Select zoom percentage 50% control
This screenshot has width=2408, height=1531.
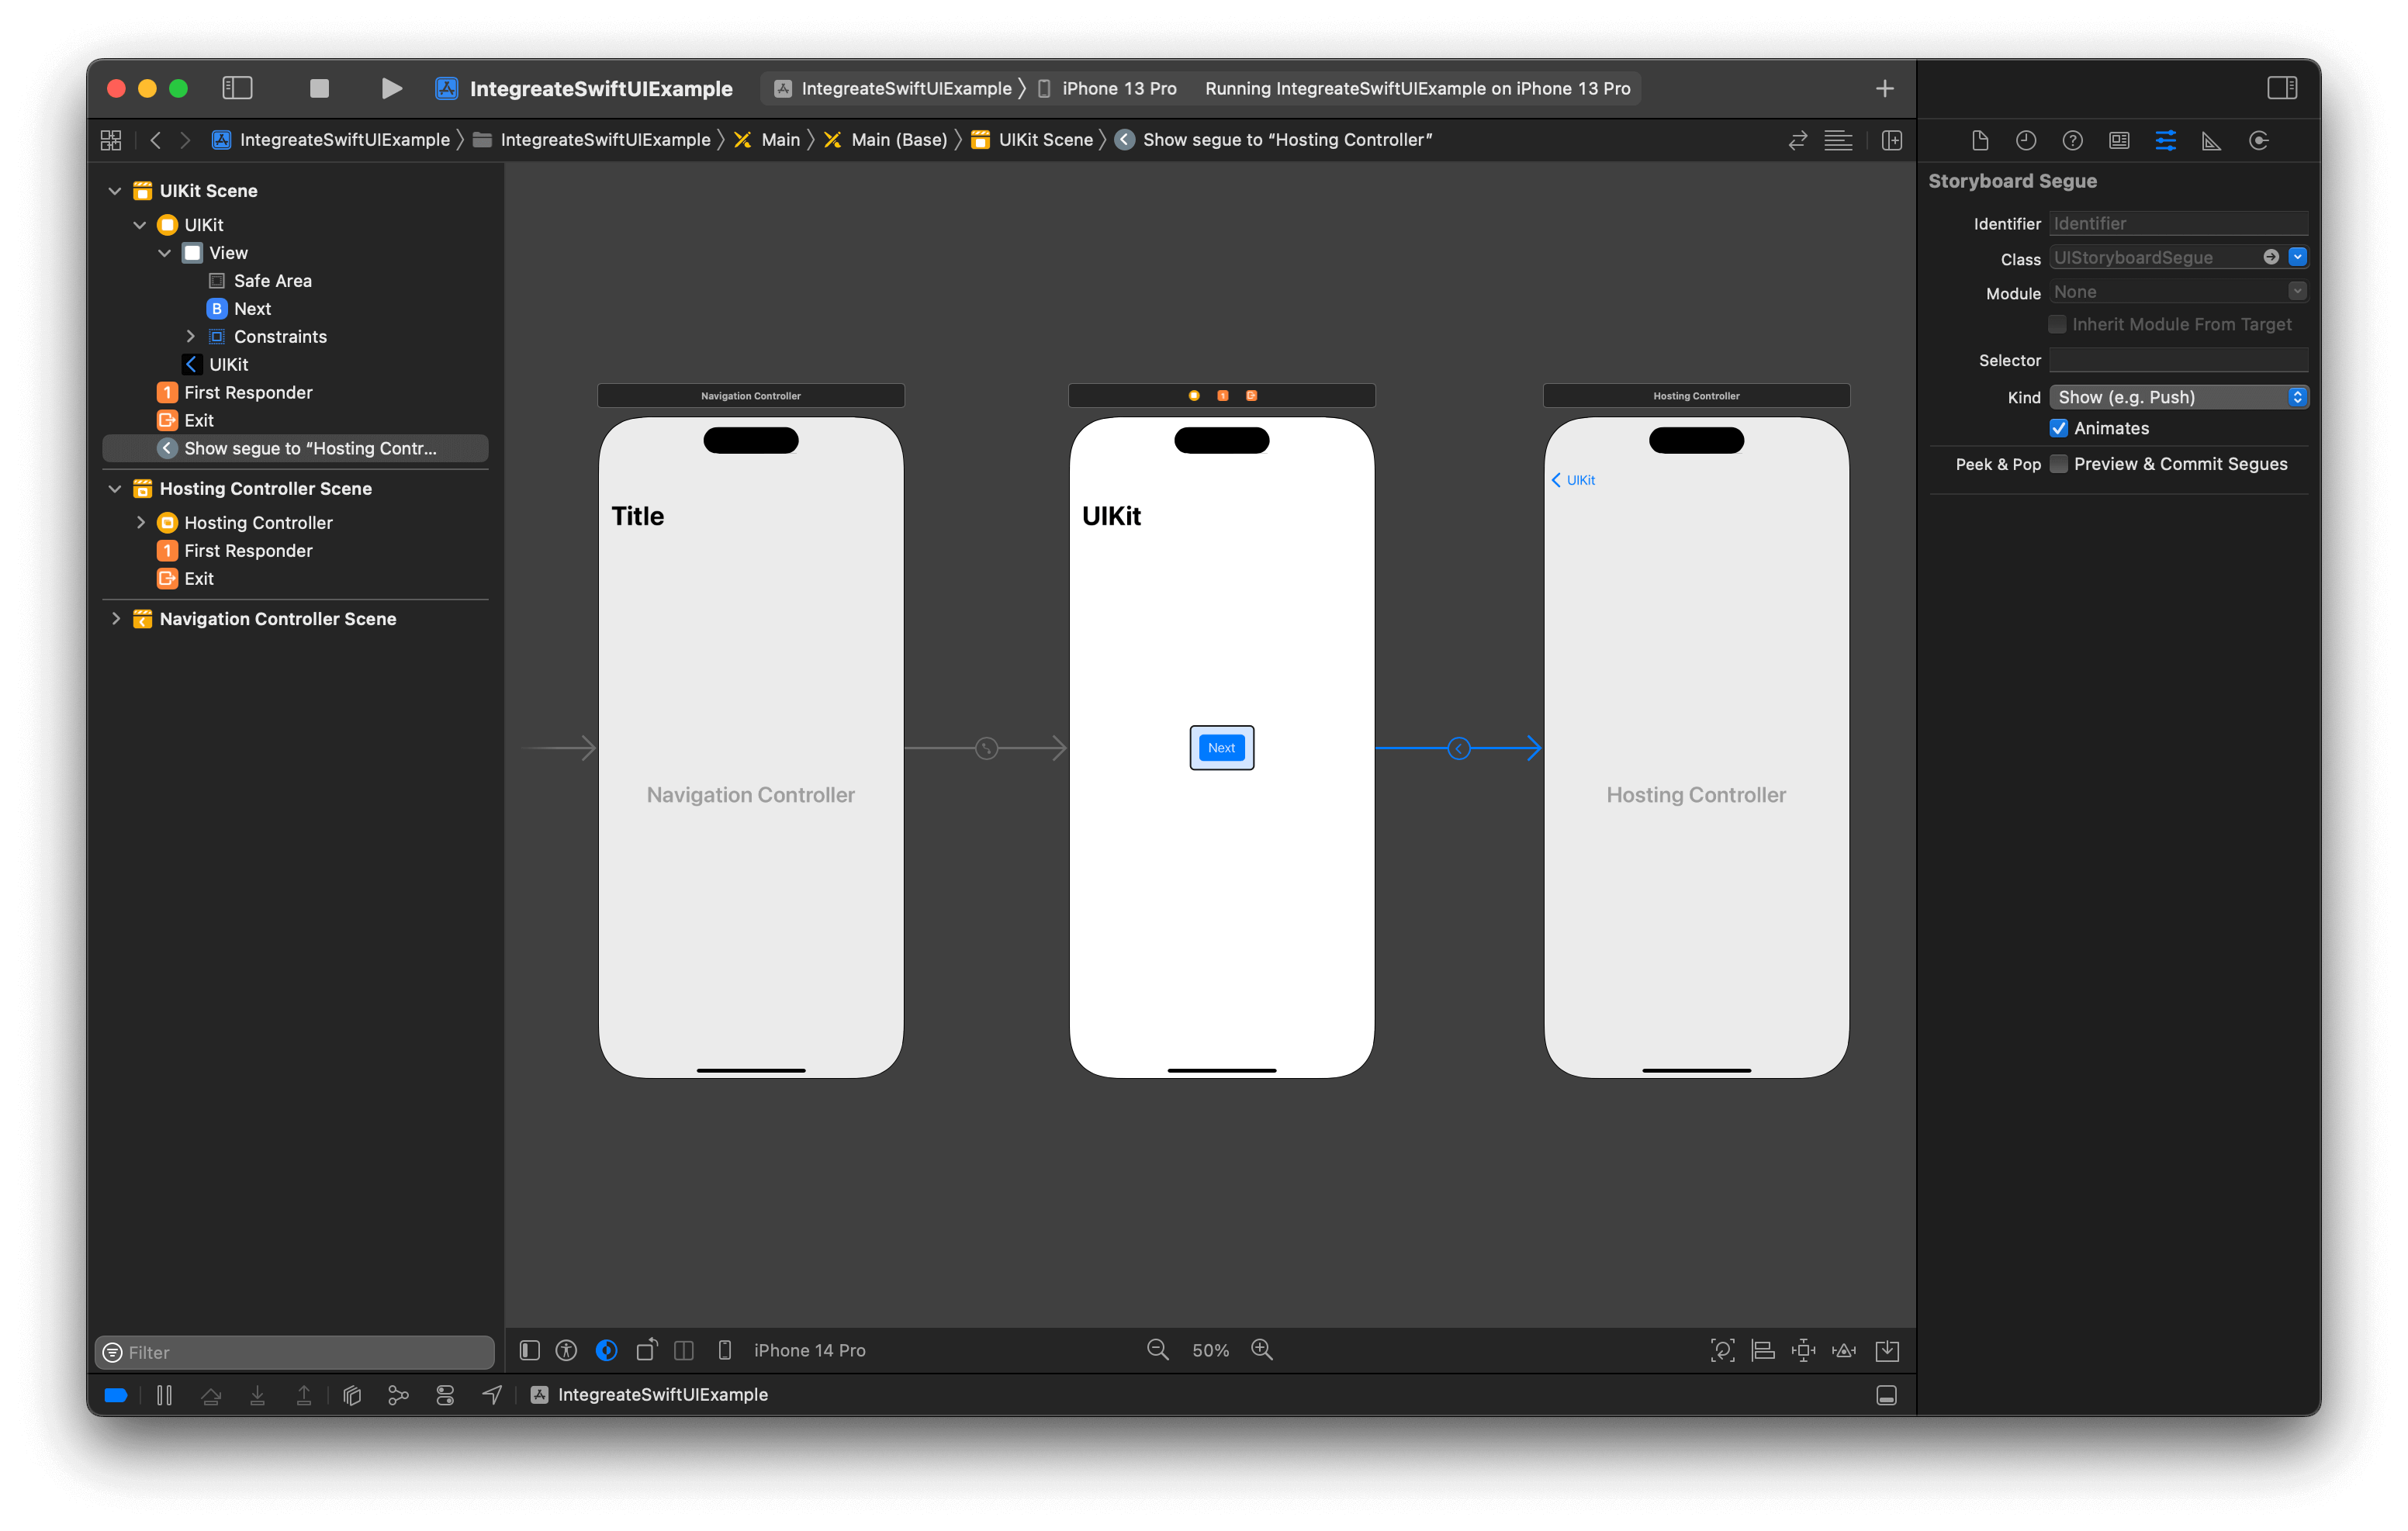click(x=1211, y=1349)
